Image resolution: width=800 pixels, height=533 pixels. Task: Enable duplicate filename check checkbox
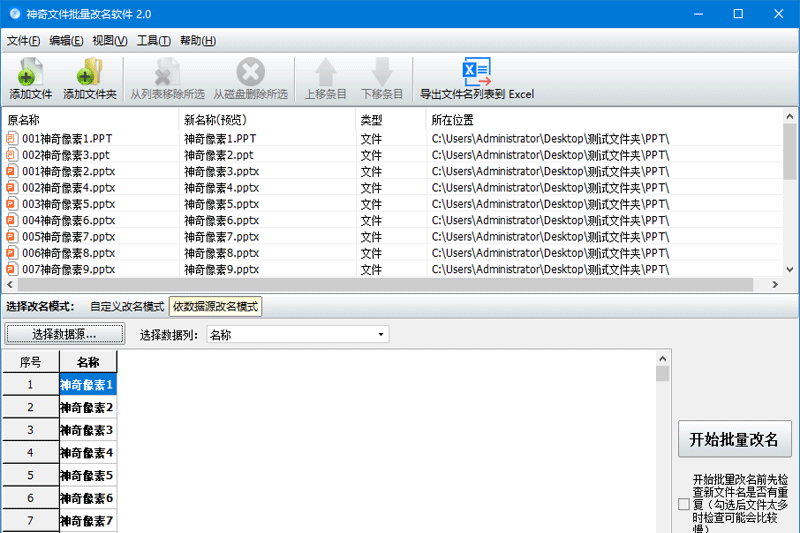pos(683,504)
